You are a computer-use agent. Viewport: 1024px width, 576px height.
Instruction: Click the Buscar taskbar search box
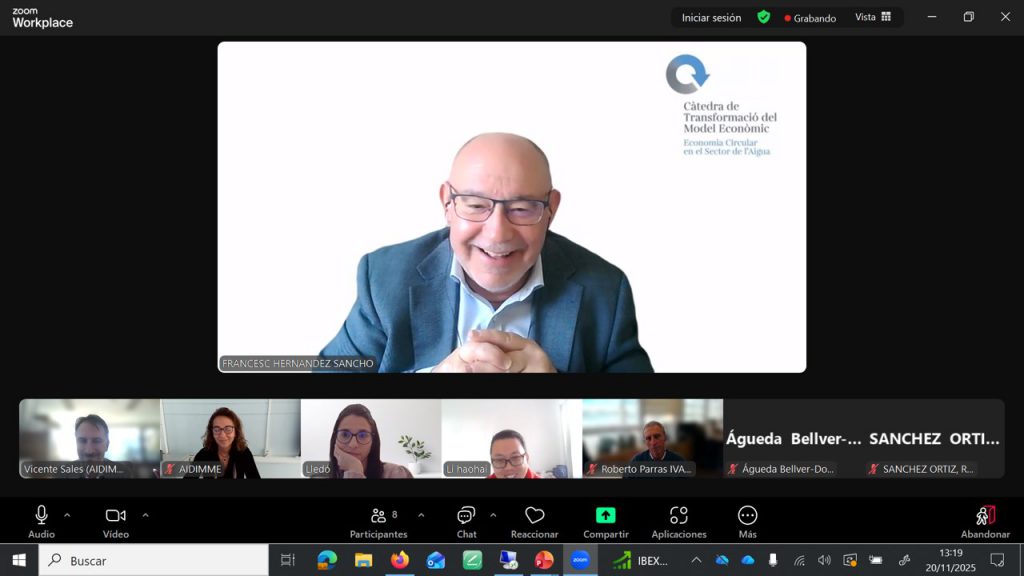point(154,560)
